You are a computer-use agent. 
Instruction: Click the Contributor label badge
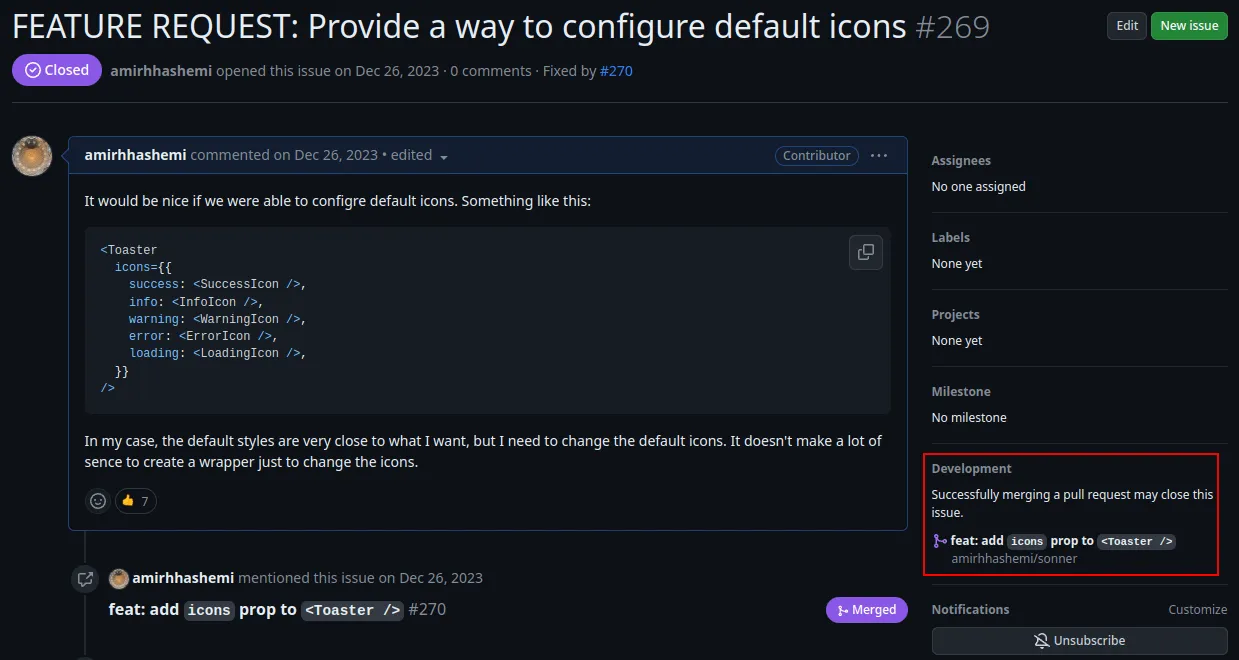817,156
